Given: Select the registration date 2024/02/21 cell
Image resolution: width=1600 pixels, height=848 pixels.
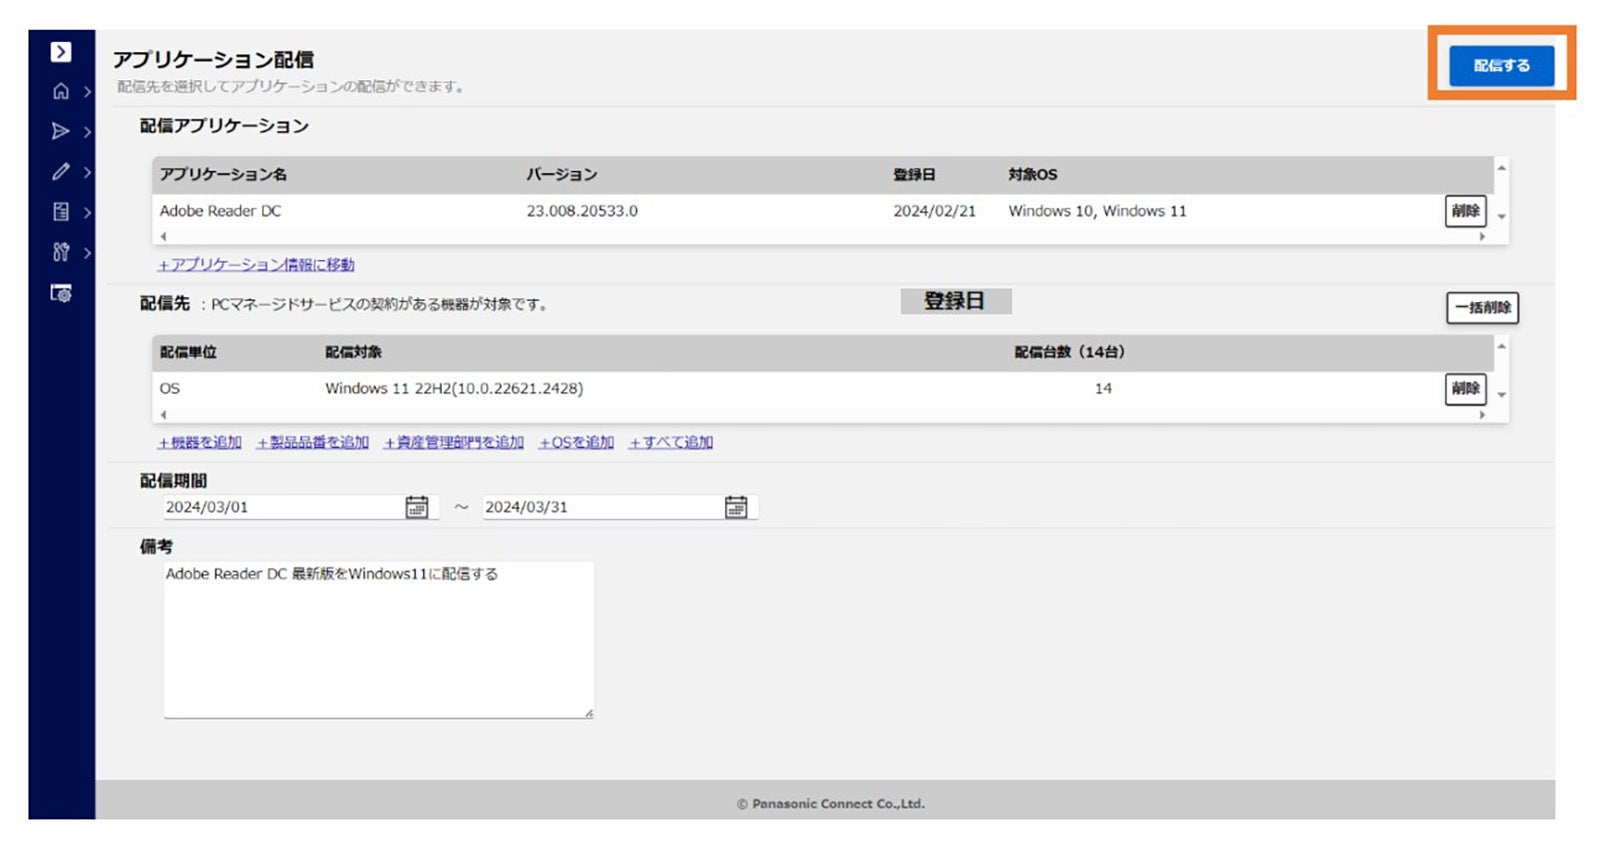Looking at the screenshot, I should coord(934,211).
